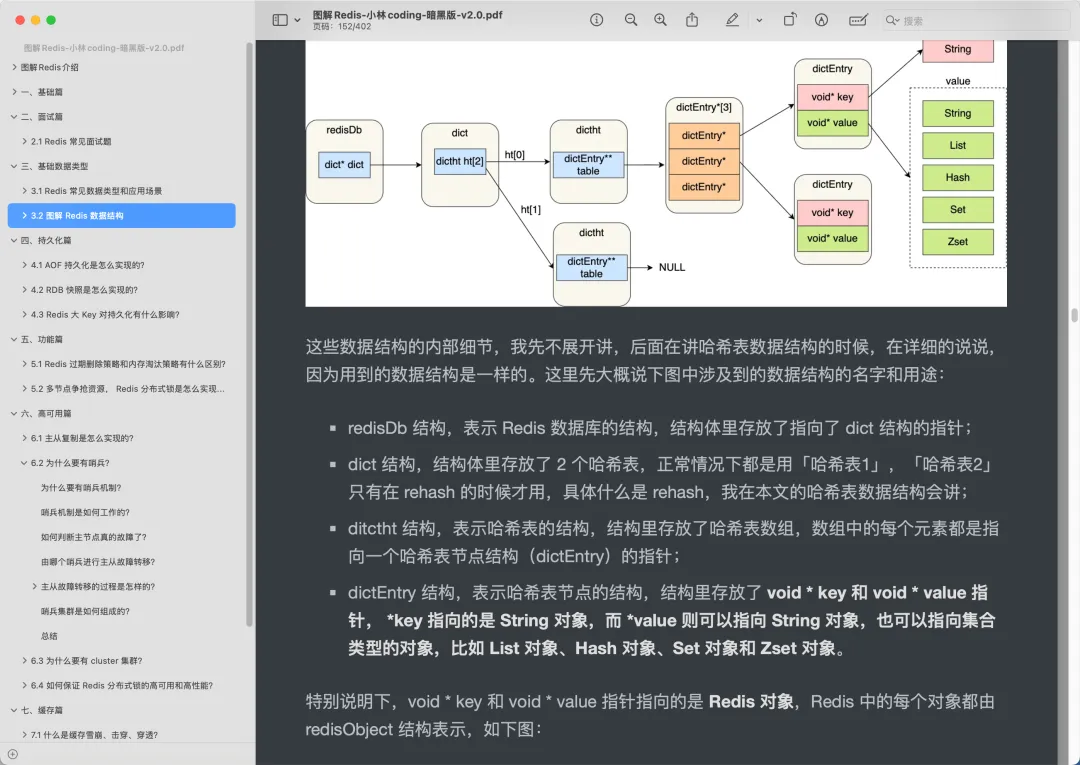The width and height of the screenshot is (1080, 765).
Task: Click the search field in toolbar
Action: click(975, 20)
